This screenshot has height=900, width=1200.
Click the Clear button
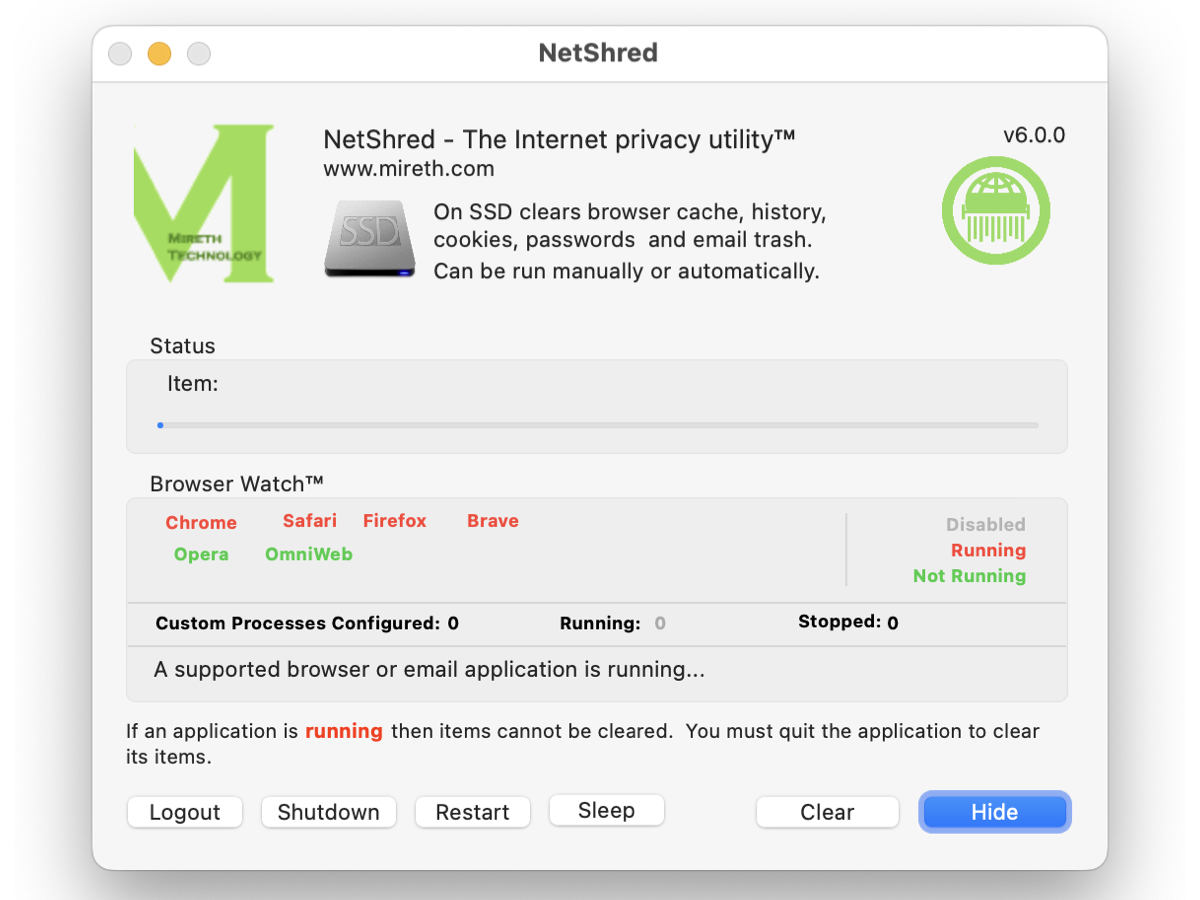point(827,812)
